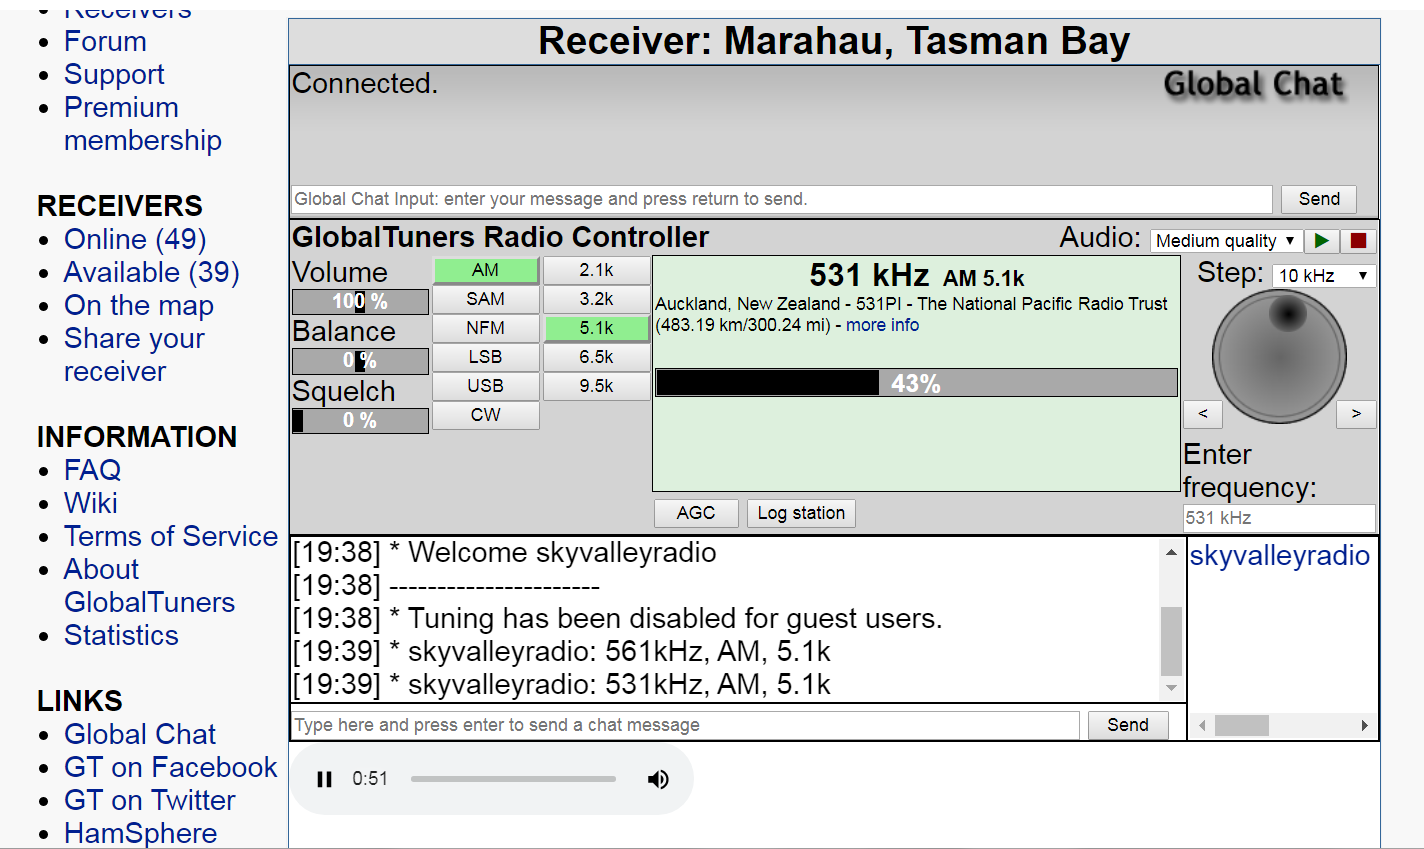Pause the audio player at the bottom
This screenshot has height=849, width=1424.
pyautogui.click(x=324, y=779)
